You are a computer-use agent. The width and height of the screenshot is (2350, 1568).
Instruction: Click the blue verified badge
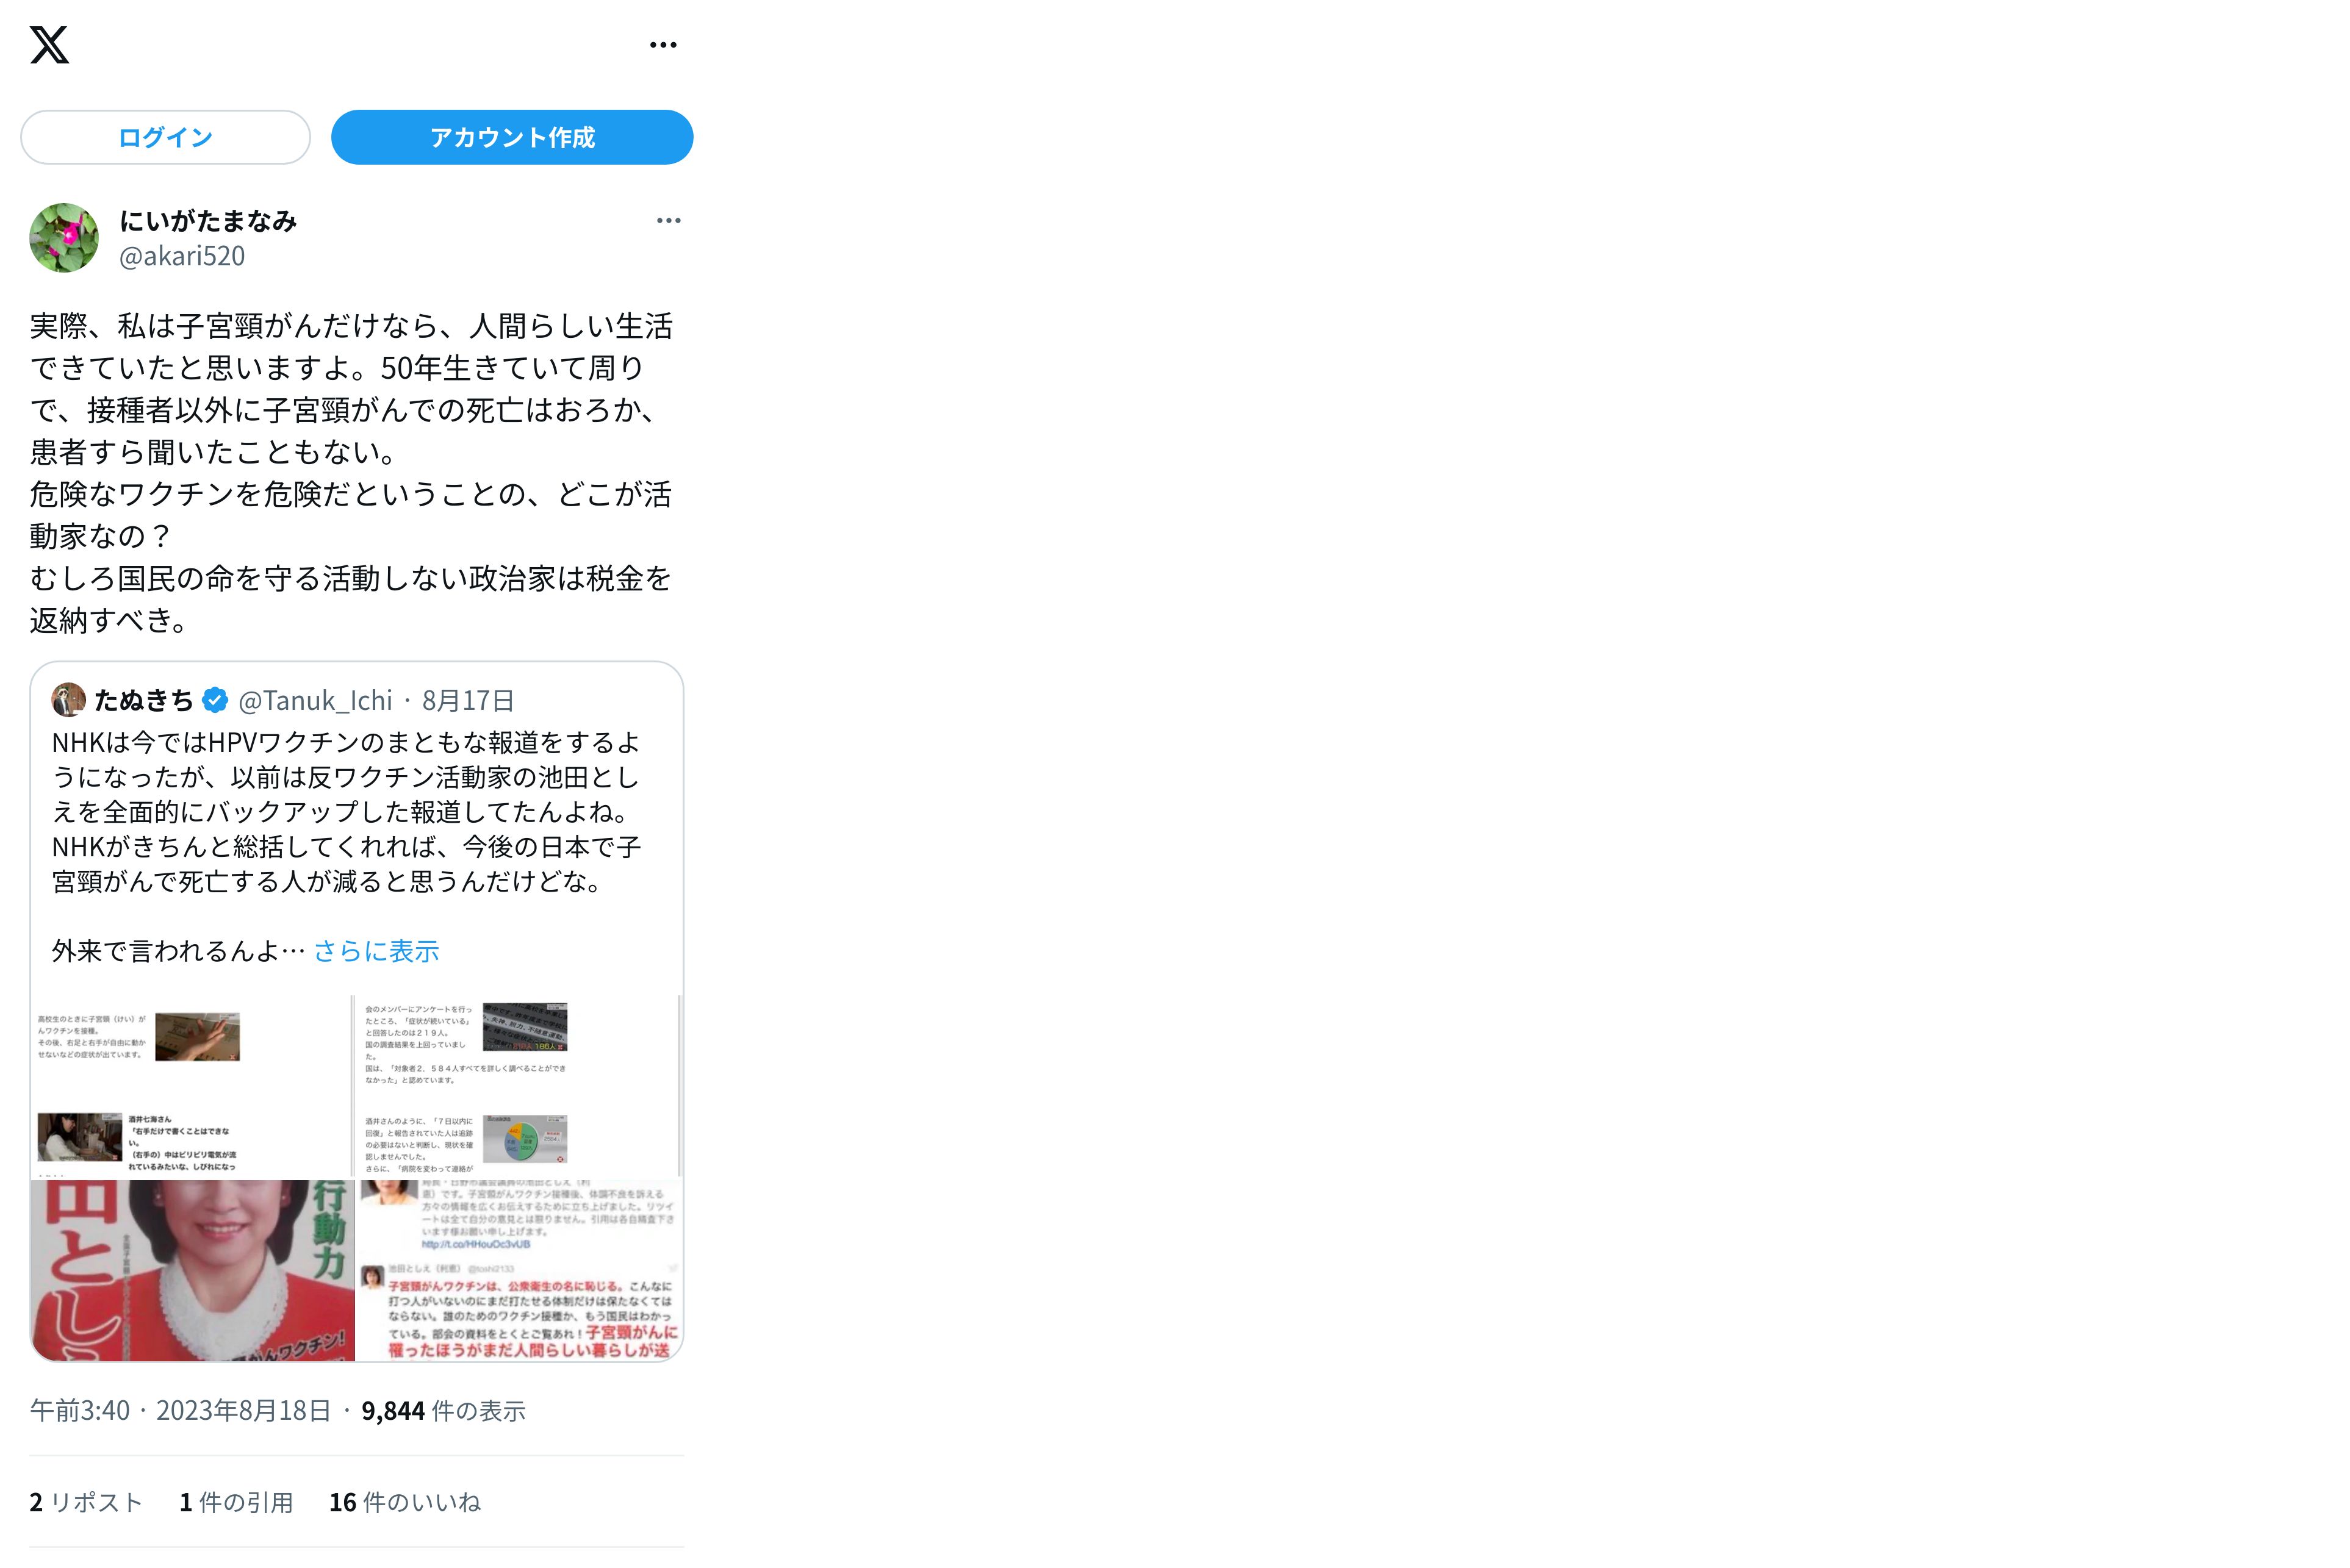coord(215,700)
